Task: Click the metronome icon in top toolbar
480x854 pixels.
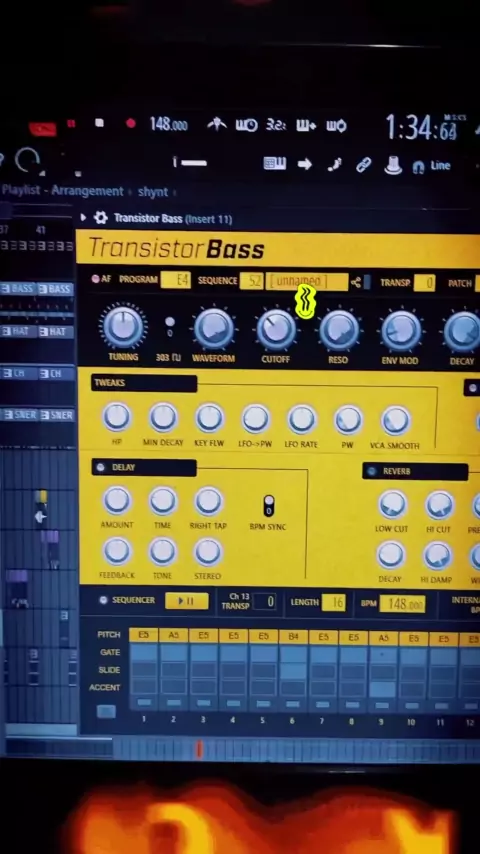Action: [x=217, y=125]
